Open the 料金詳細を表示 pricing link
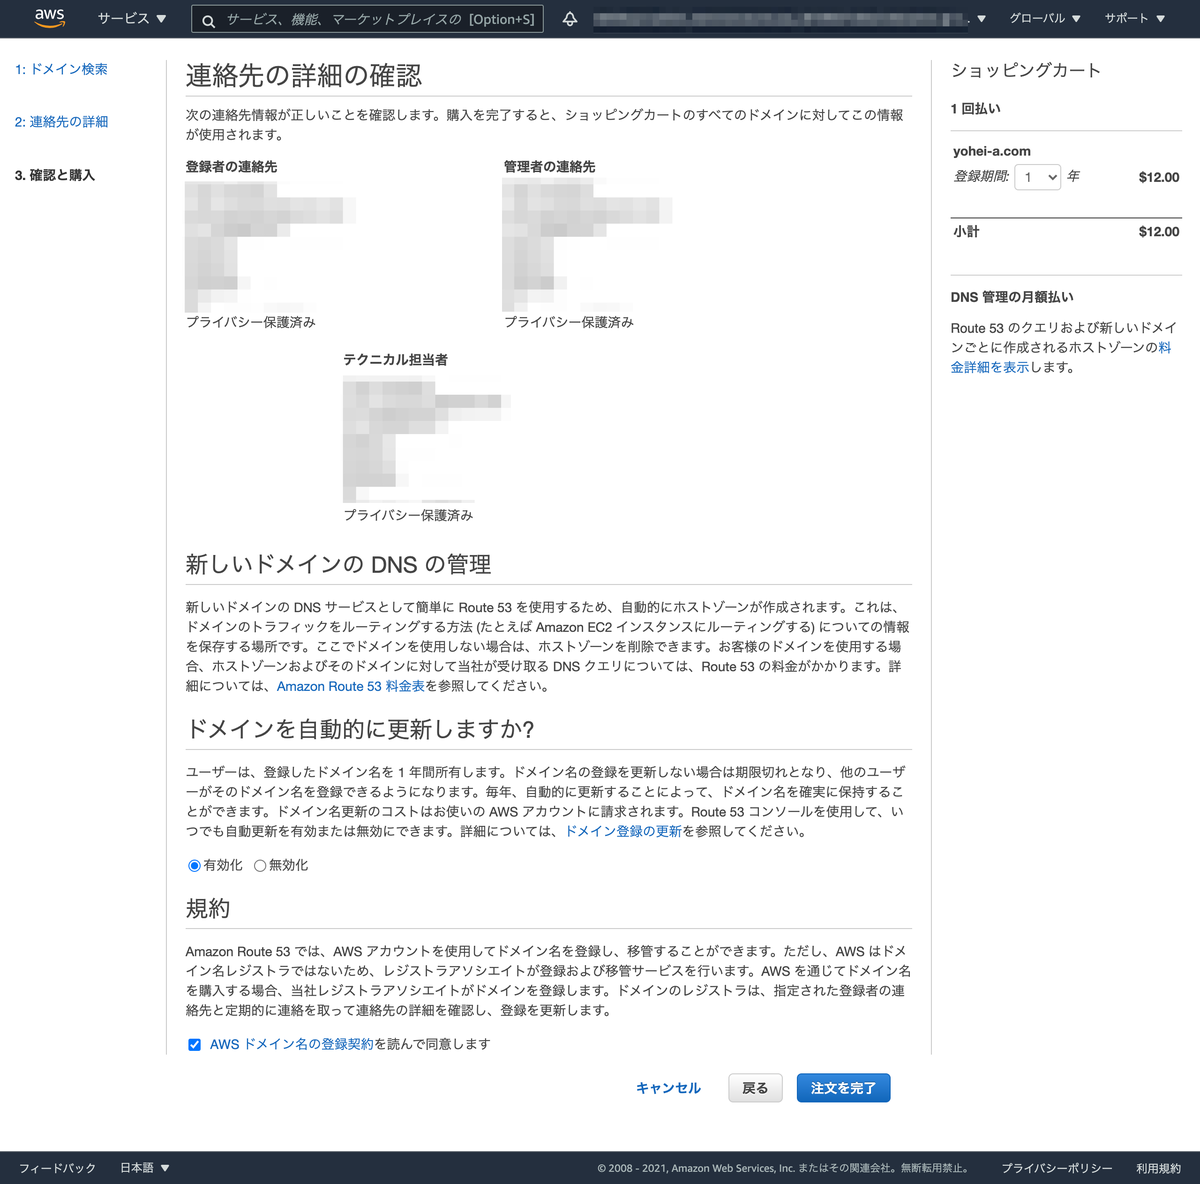 pos(1061,357)
